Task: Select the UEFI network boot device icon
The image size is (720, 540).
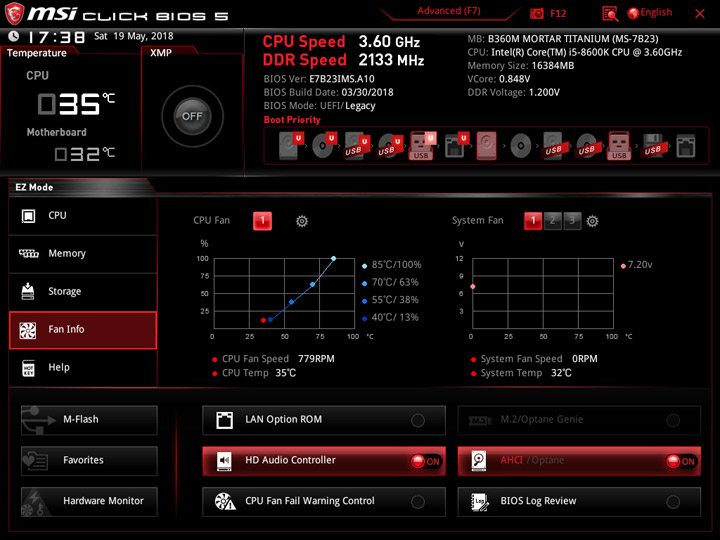Action: [456, 146]
